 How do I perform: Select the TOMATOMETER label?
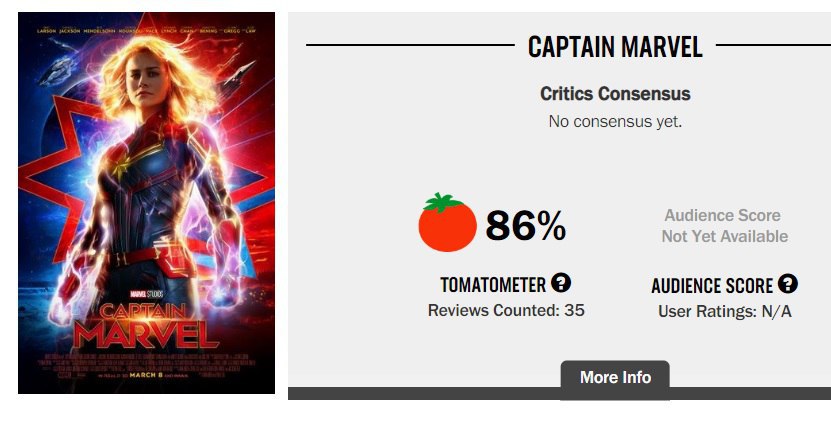click(x=493, y=285)
